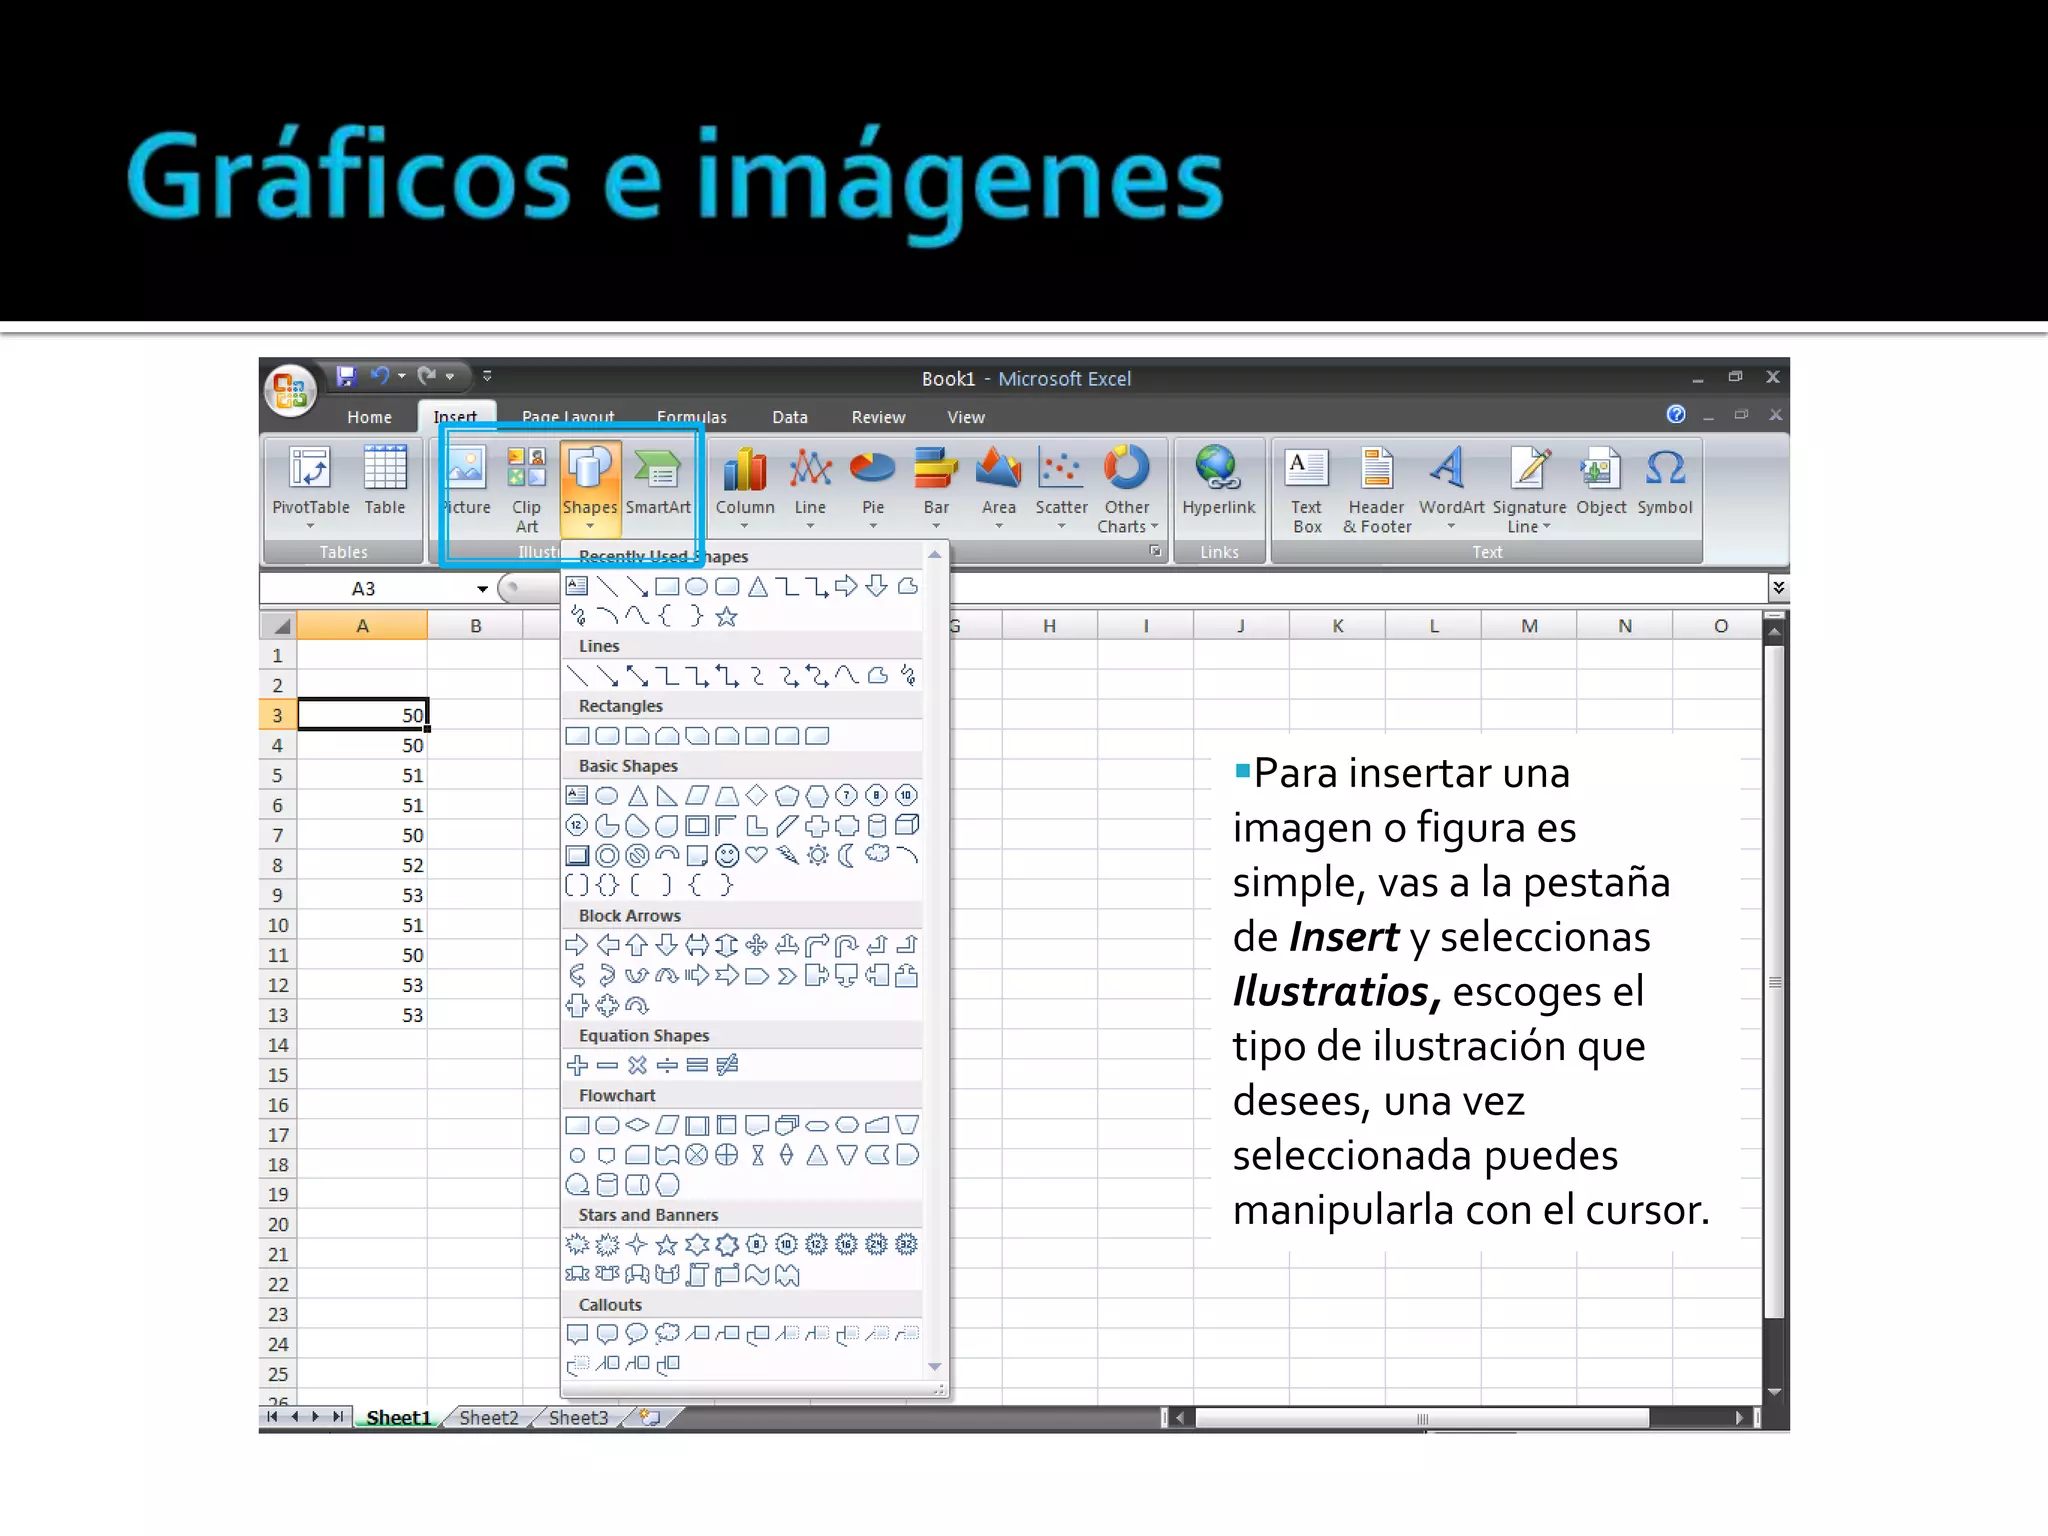This screenshot has width=2048, height=1536.
Task: Customize Quick Access Toolbar dropdown
Action: (487, 376)
